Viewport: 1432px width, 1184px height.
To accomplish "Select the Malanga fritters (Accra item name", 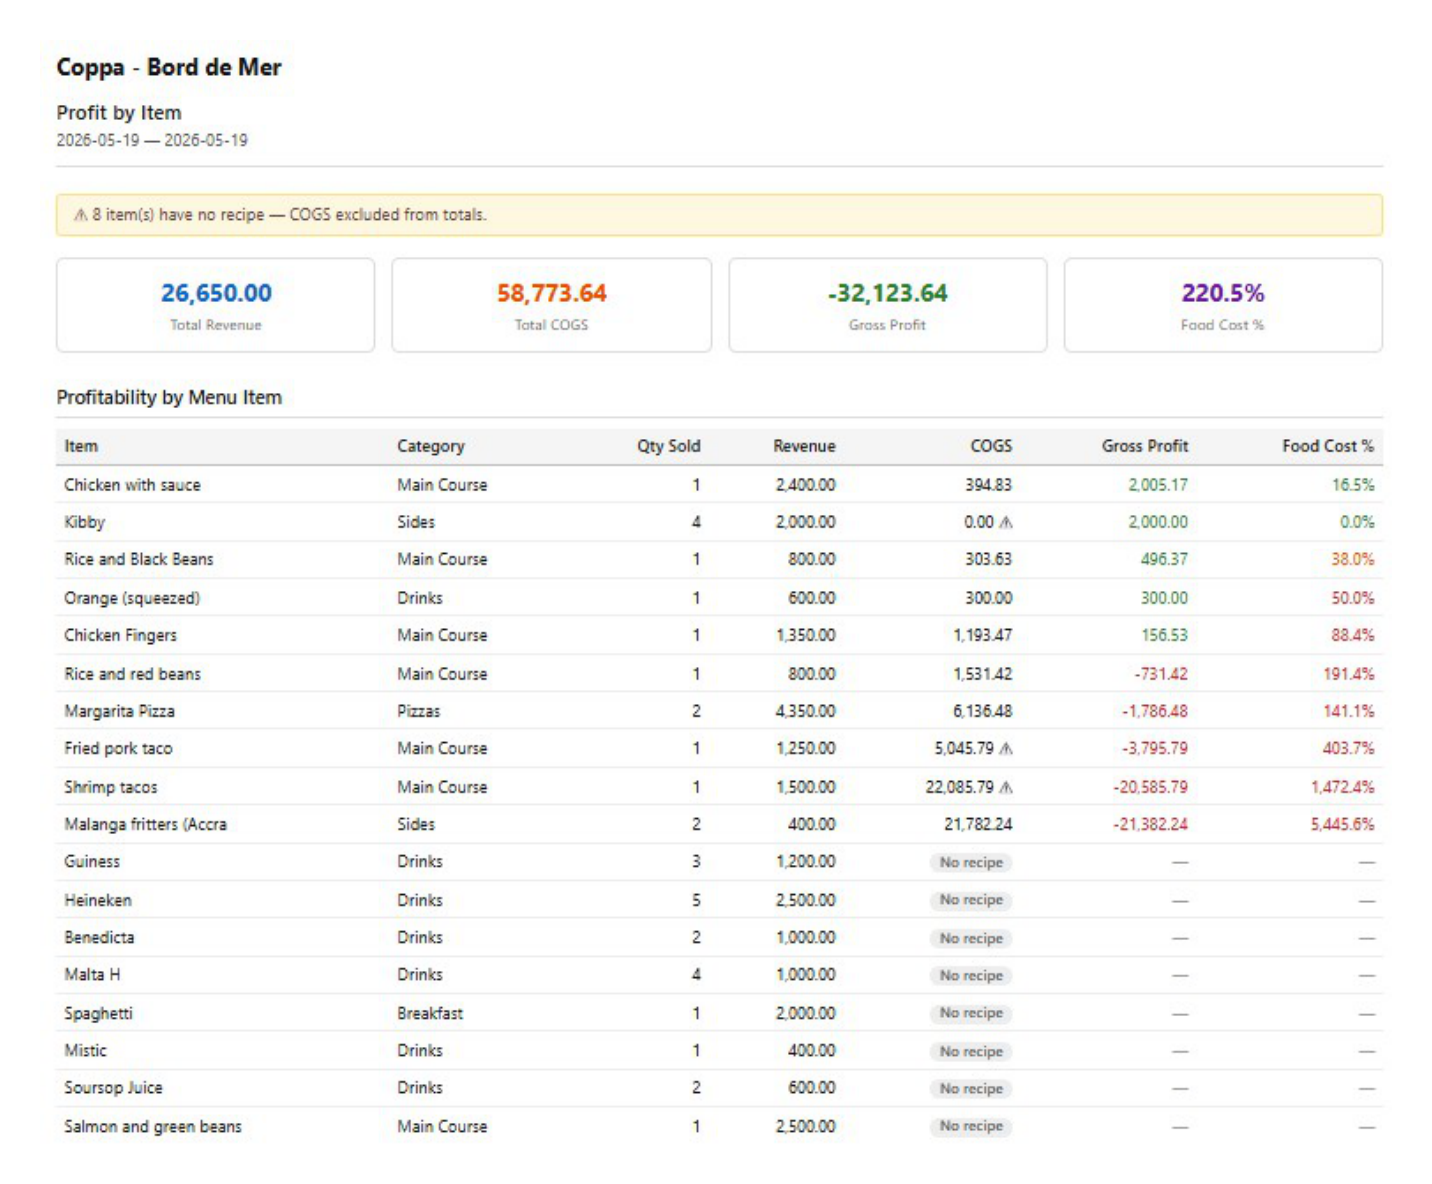I will [145, 824].
